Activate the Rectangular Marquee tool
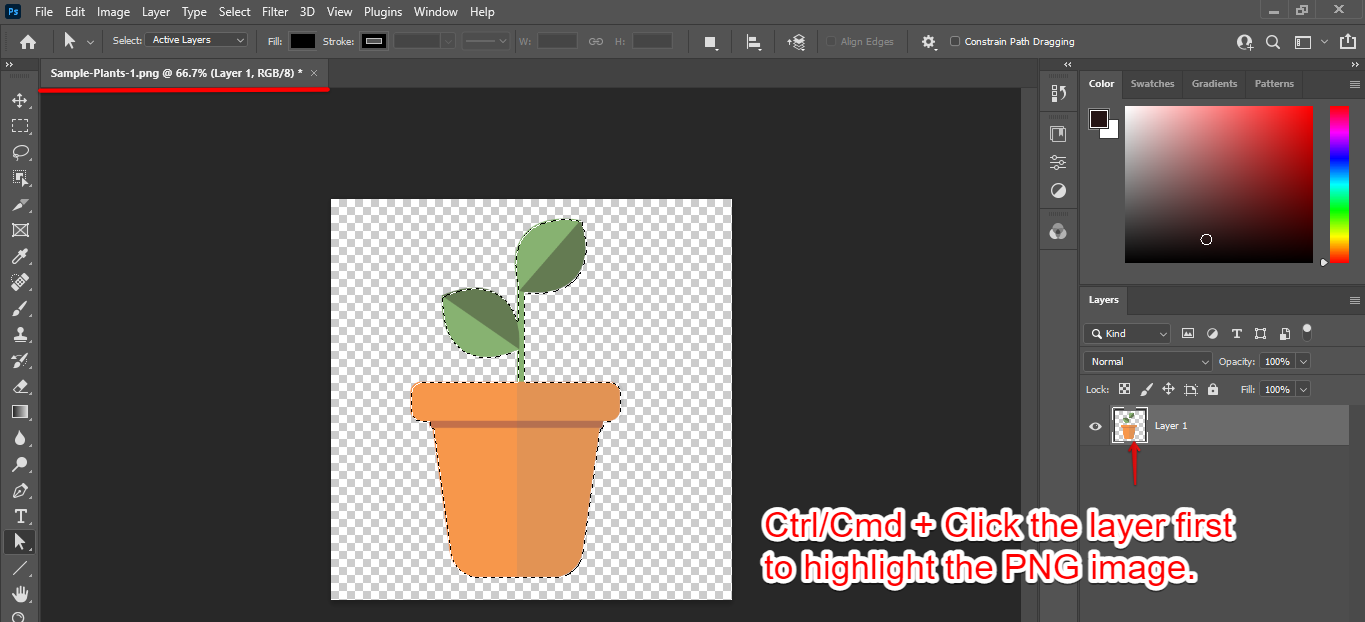The image size is (1365, 622). coord(20,126)
